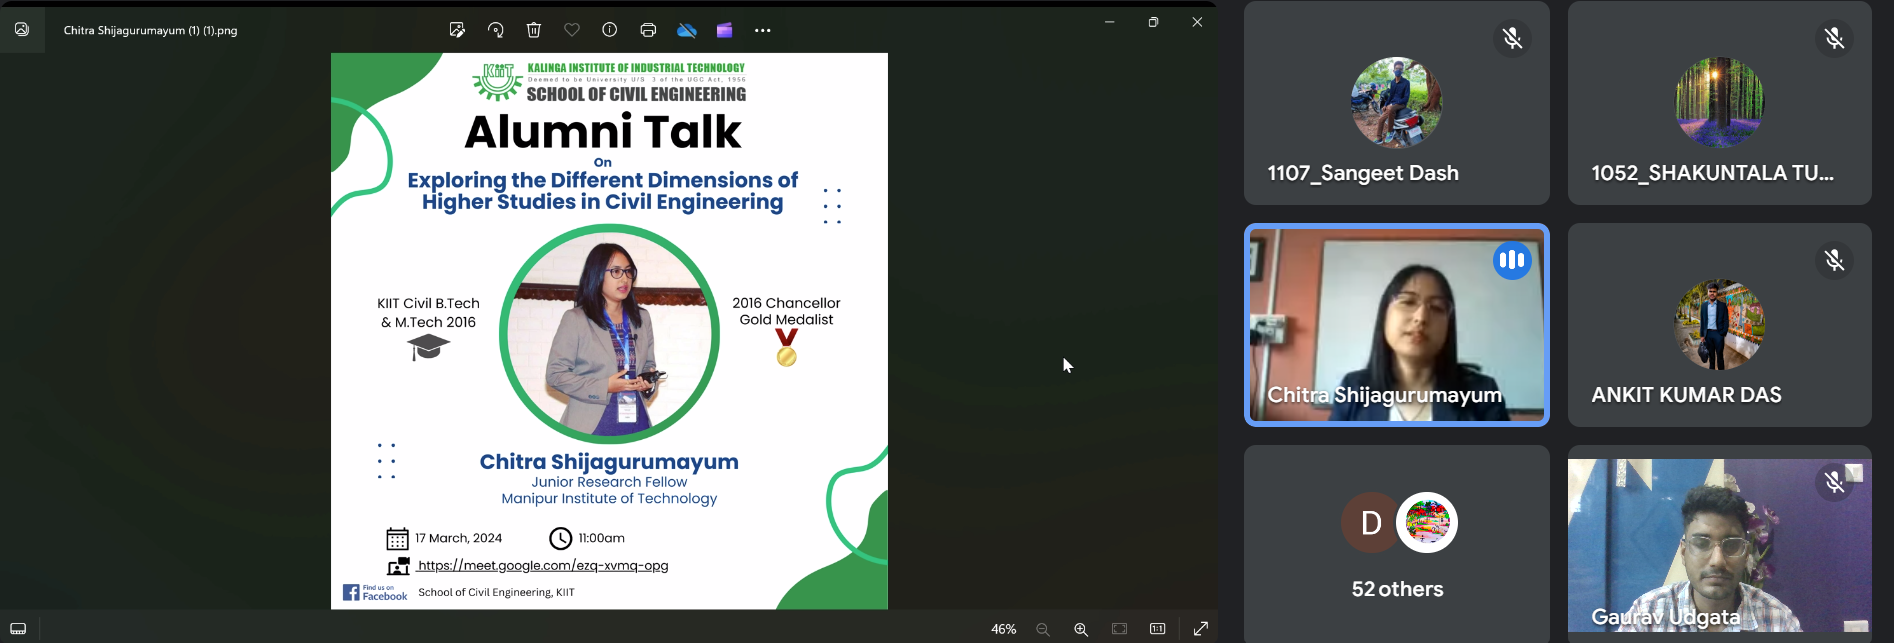
Task: Delete the image with trash icon
Action: [534, 30]
